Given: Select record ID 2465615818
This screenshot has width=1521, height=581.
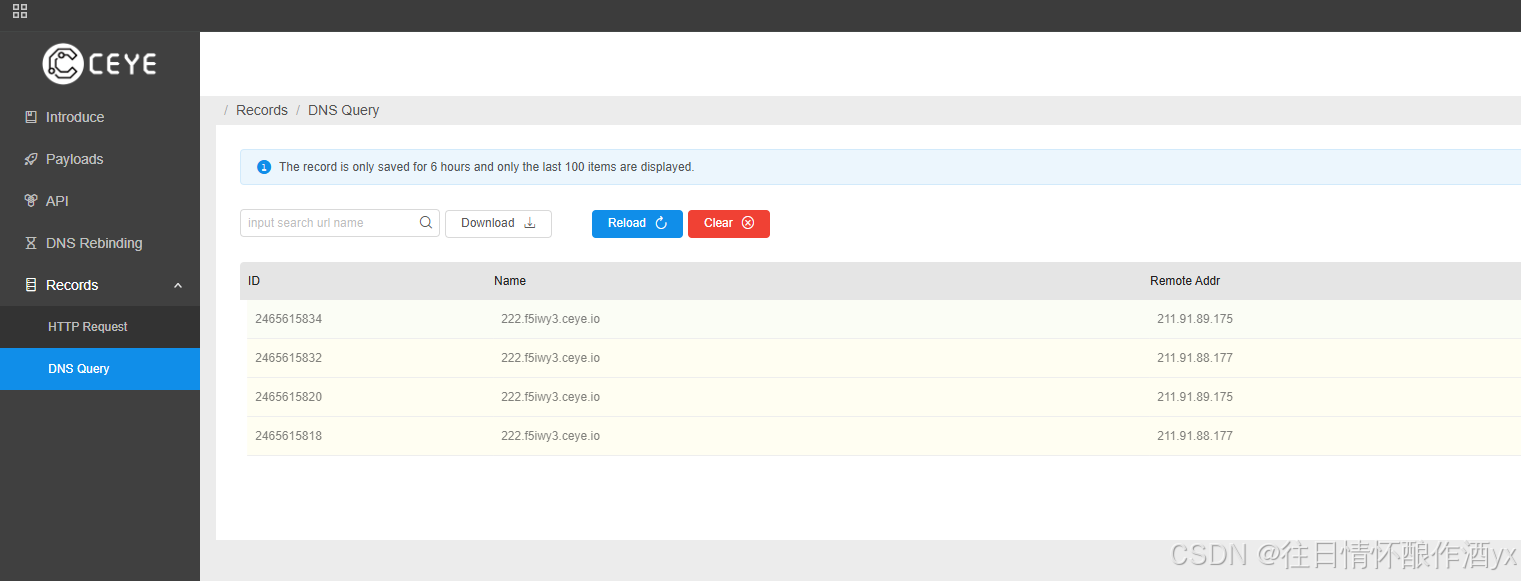Looking at the screenshot, I should 289,436.
